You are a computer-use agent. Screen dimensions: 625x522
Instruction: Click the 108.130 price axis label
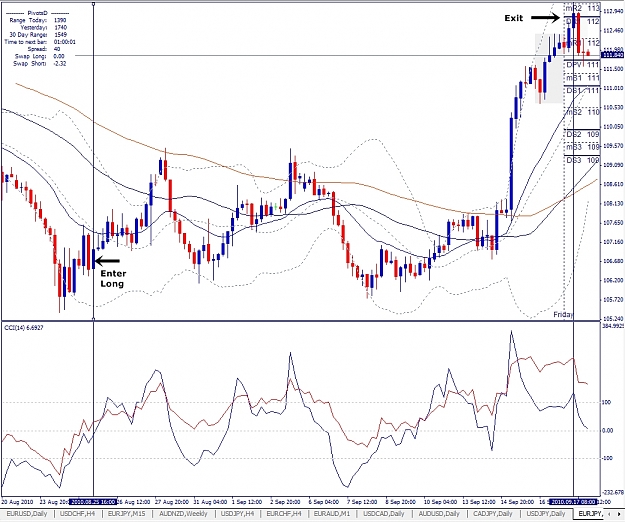[613, 203]
